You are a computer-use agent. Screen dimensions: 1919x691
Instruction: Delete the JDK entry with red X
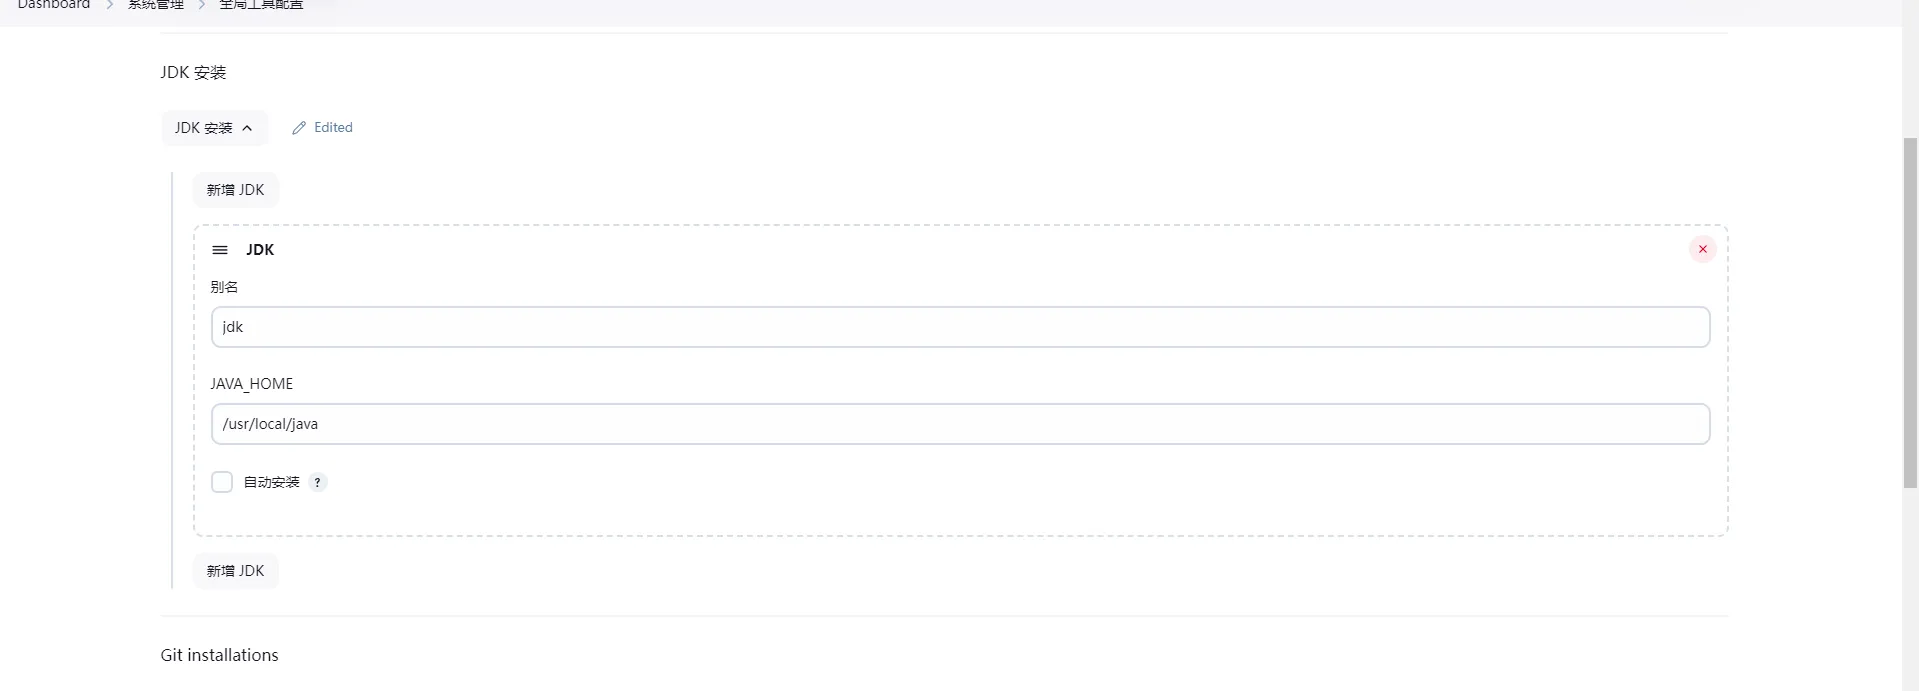click(x=1702, y=249)
